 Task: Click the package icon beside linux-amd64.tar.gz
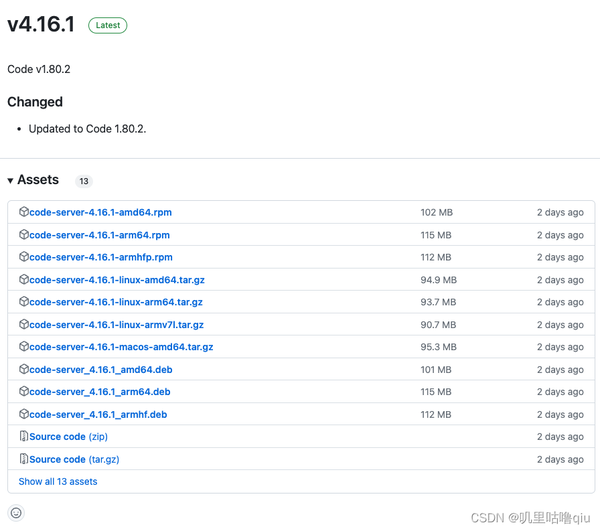24,279
